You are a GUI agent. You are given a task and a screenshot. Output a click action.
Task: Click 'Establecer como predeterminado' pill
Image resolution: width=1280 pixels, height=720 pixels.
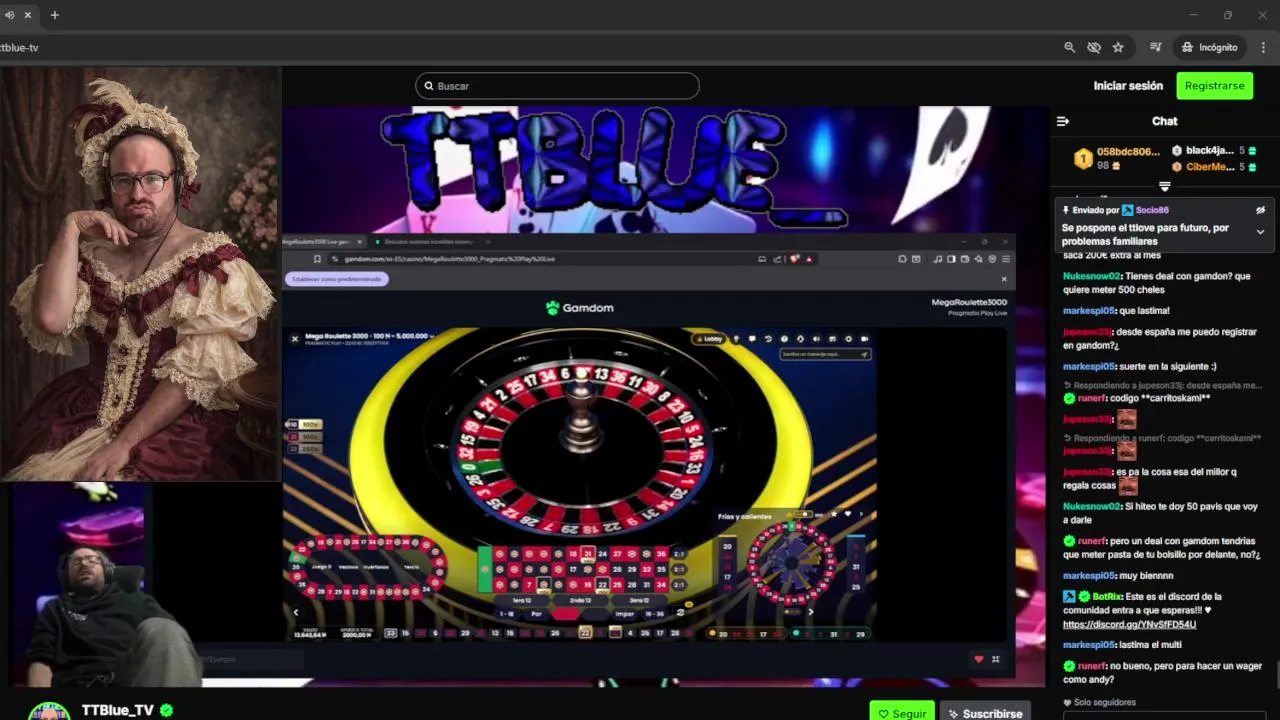[337, 279]
